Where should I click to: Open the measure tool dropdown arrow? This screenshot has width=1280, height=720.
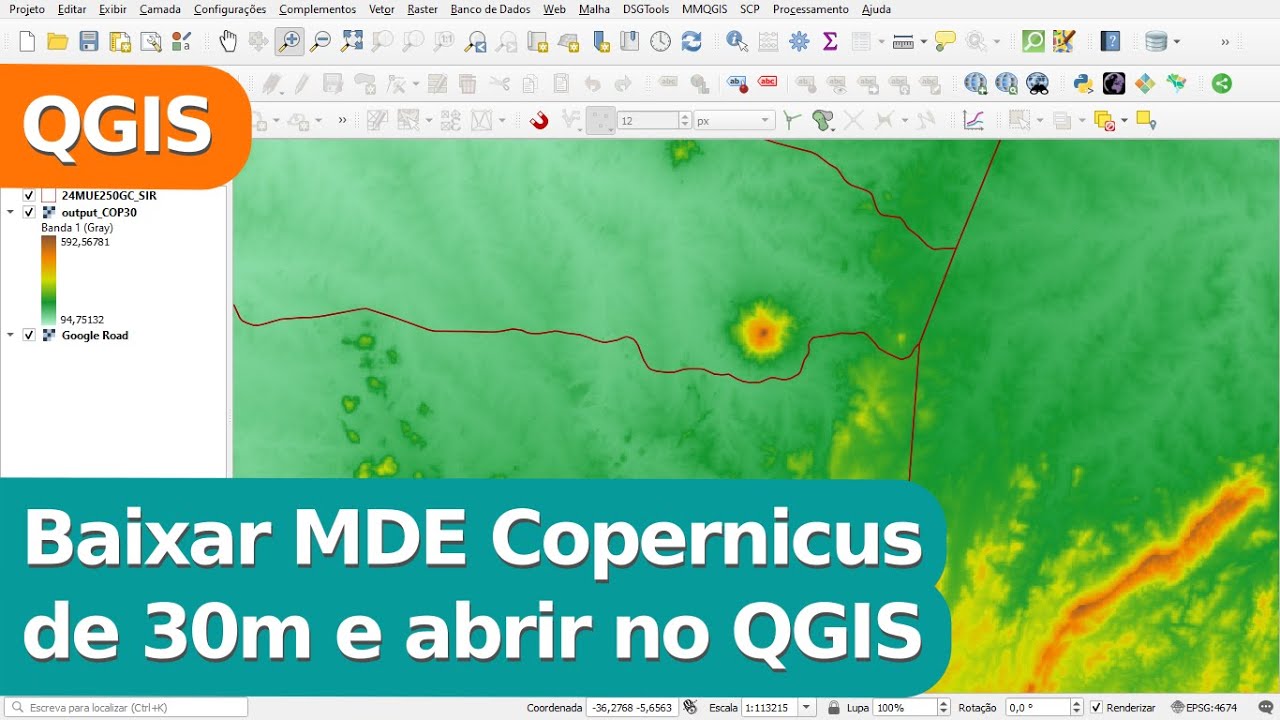(x=923, y=42)
